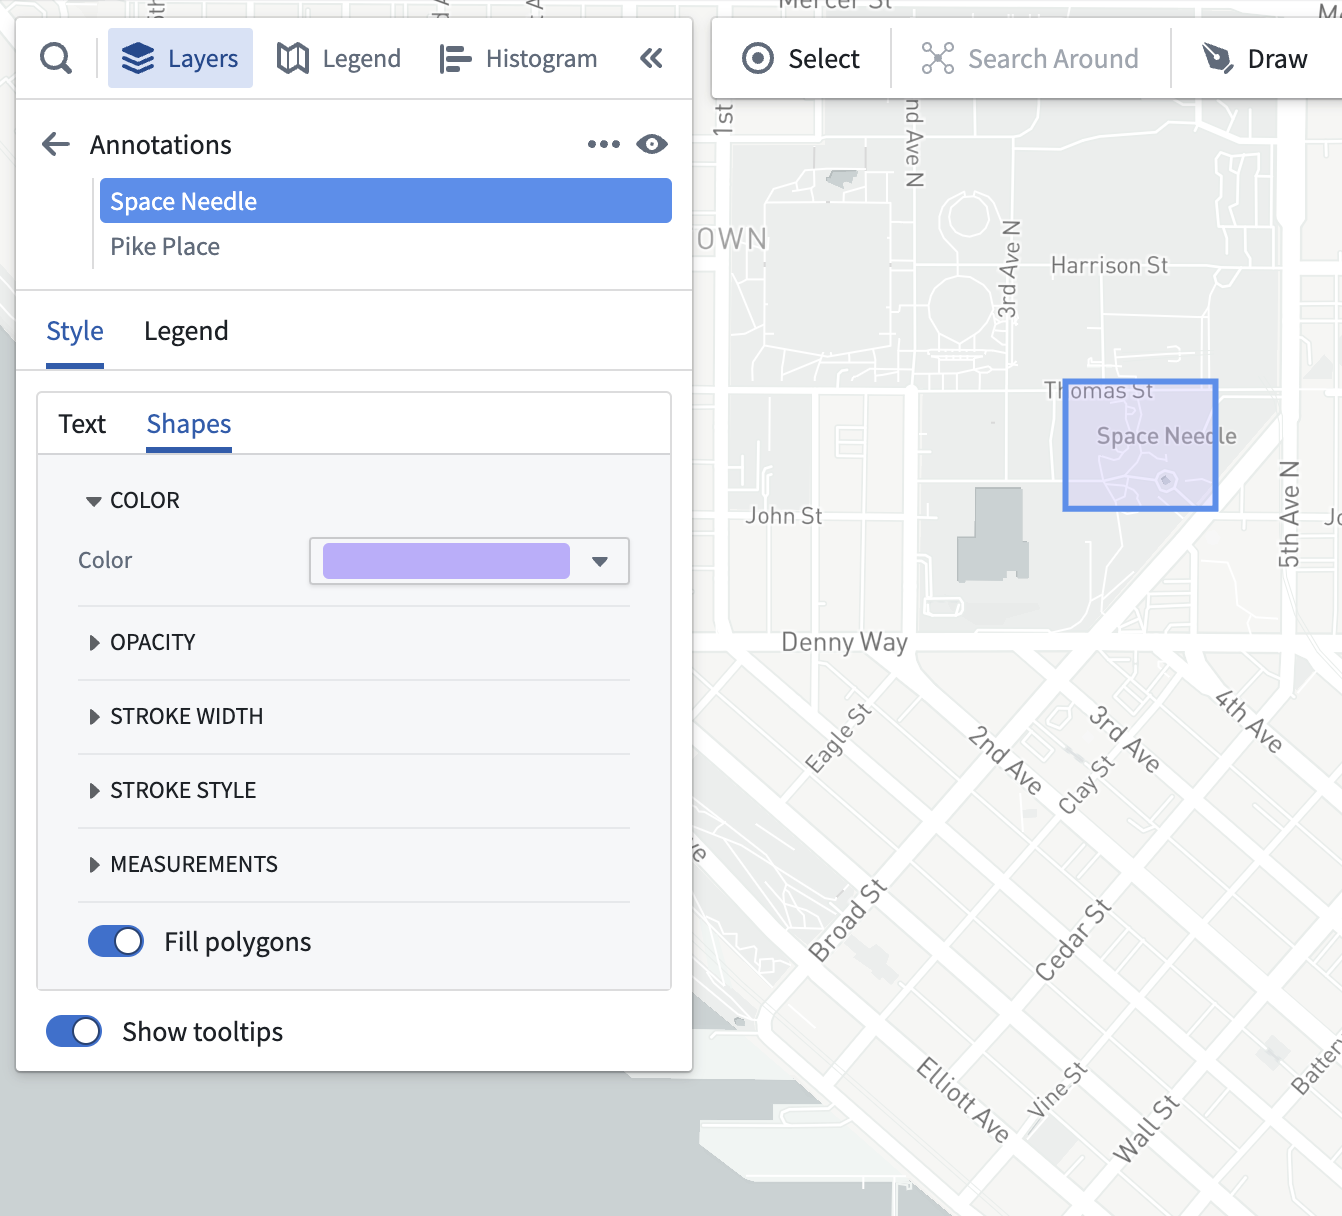Viewport: 1342px width, 1216px height.
Task: Switch to the Text tab
Action: [82, 425]
